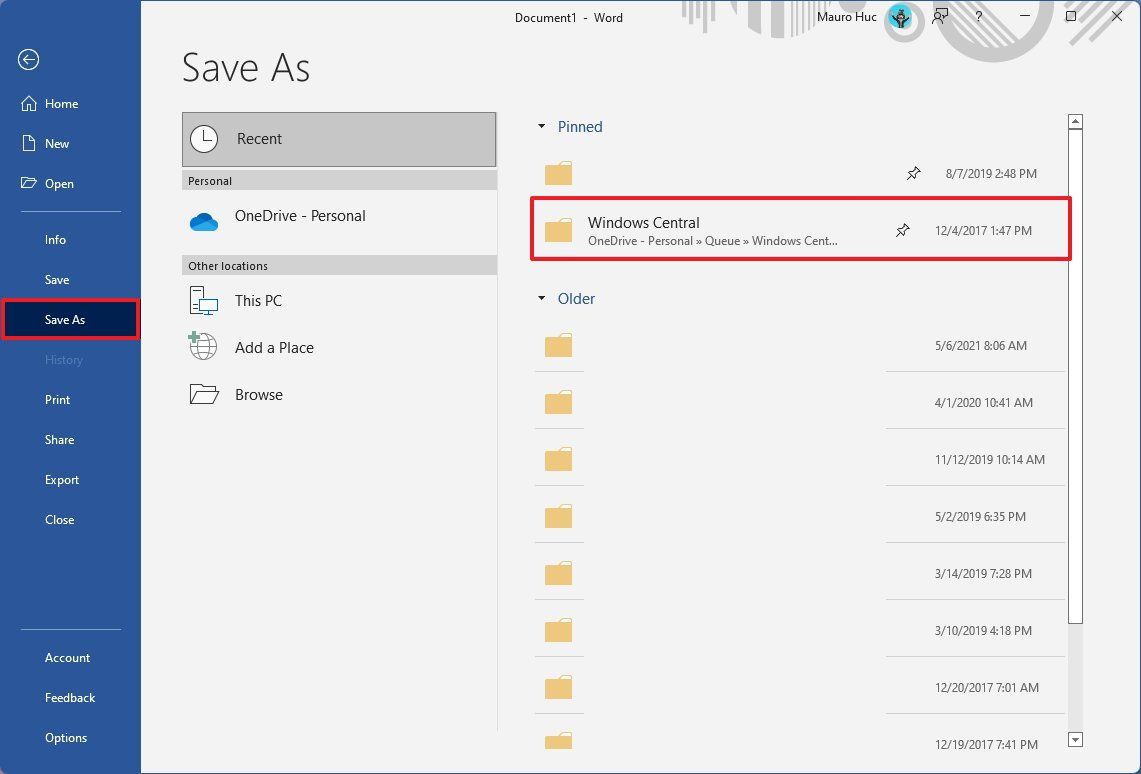Click the scrollbar down arrow
Image resolution: width=1141 pixels, height=774 pixels.
(x=1075, y=740)
